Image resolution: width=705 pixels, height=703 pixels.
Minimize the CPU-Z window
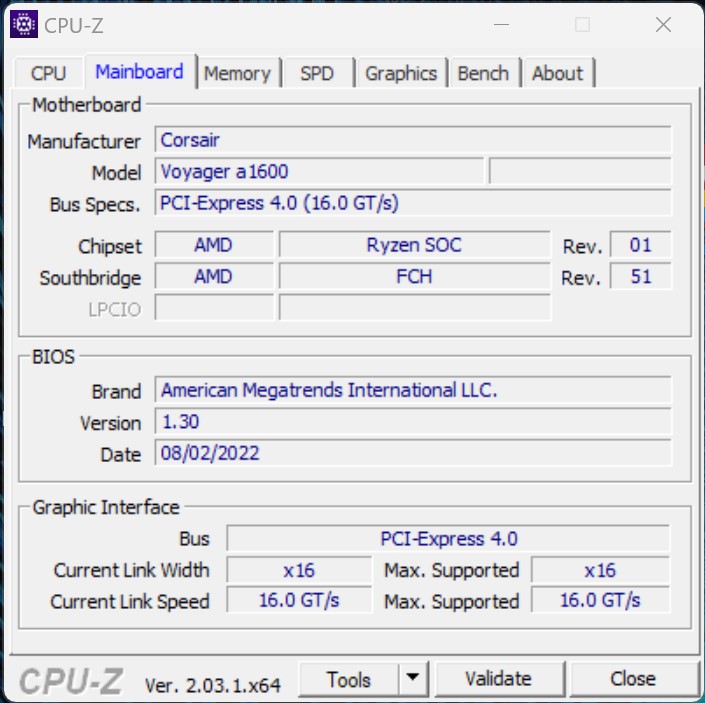click(501, 25)
